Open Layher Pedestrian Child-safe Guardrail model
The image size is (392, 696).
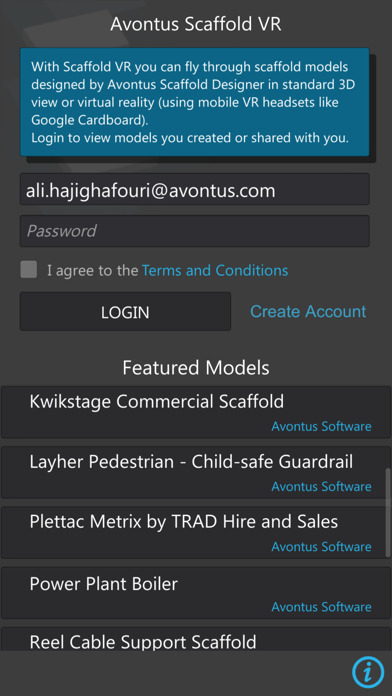[x=196, y=472]
